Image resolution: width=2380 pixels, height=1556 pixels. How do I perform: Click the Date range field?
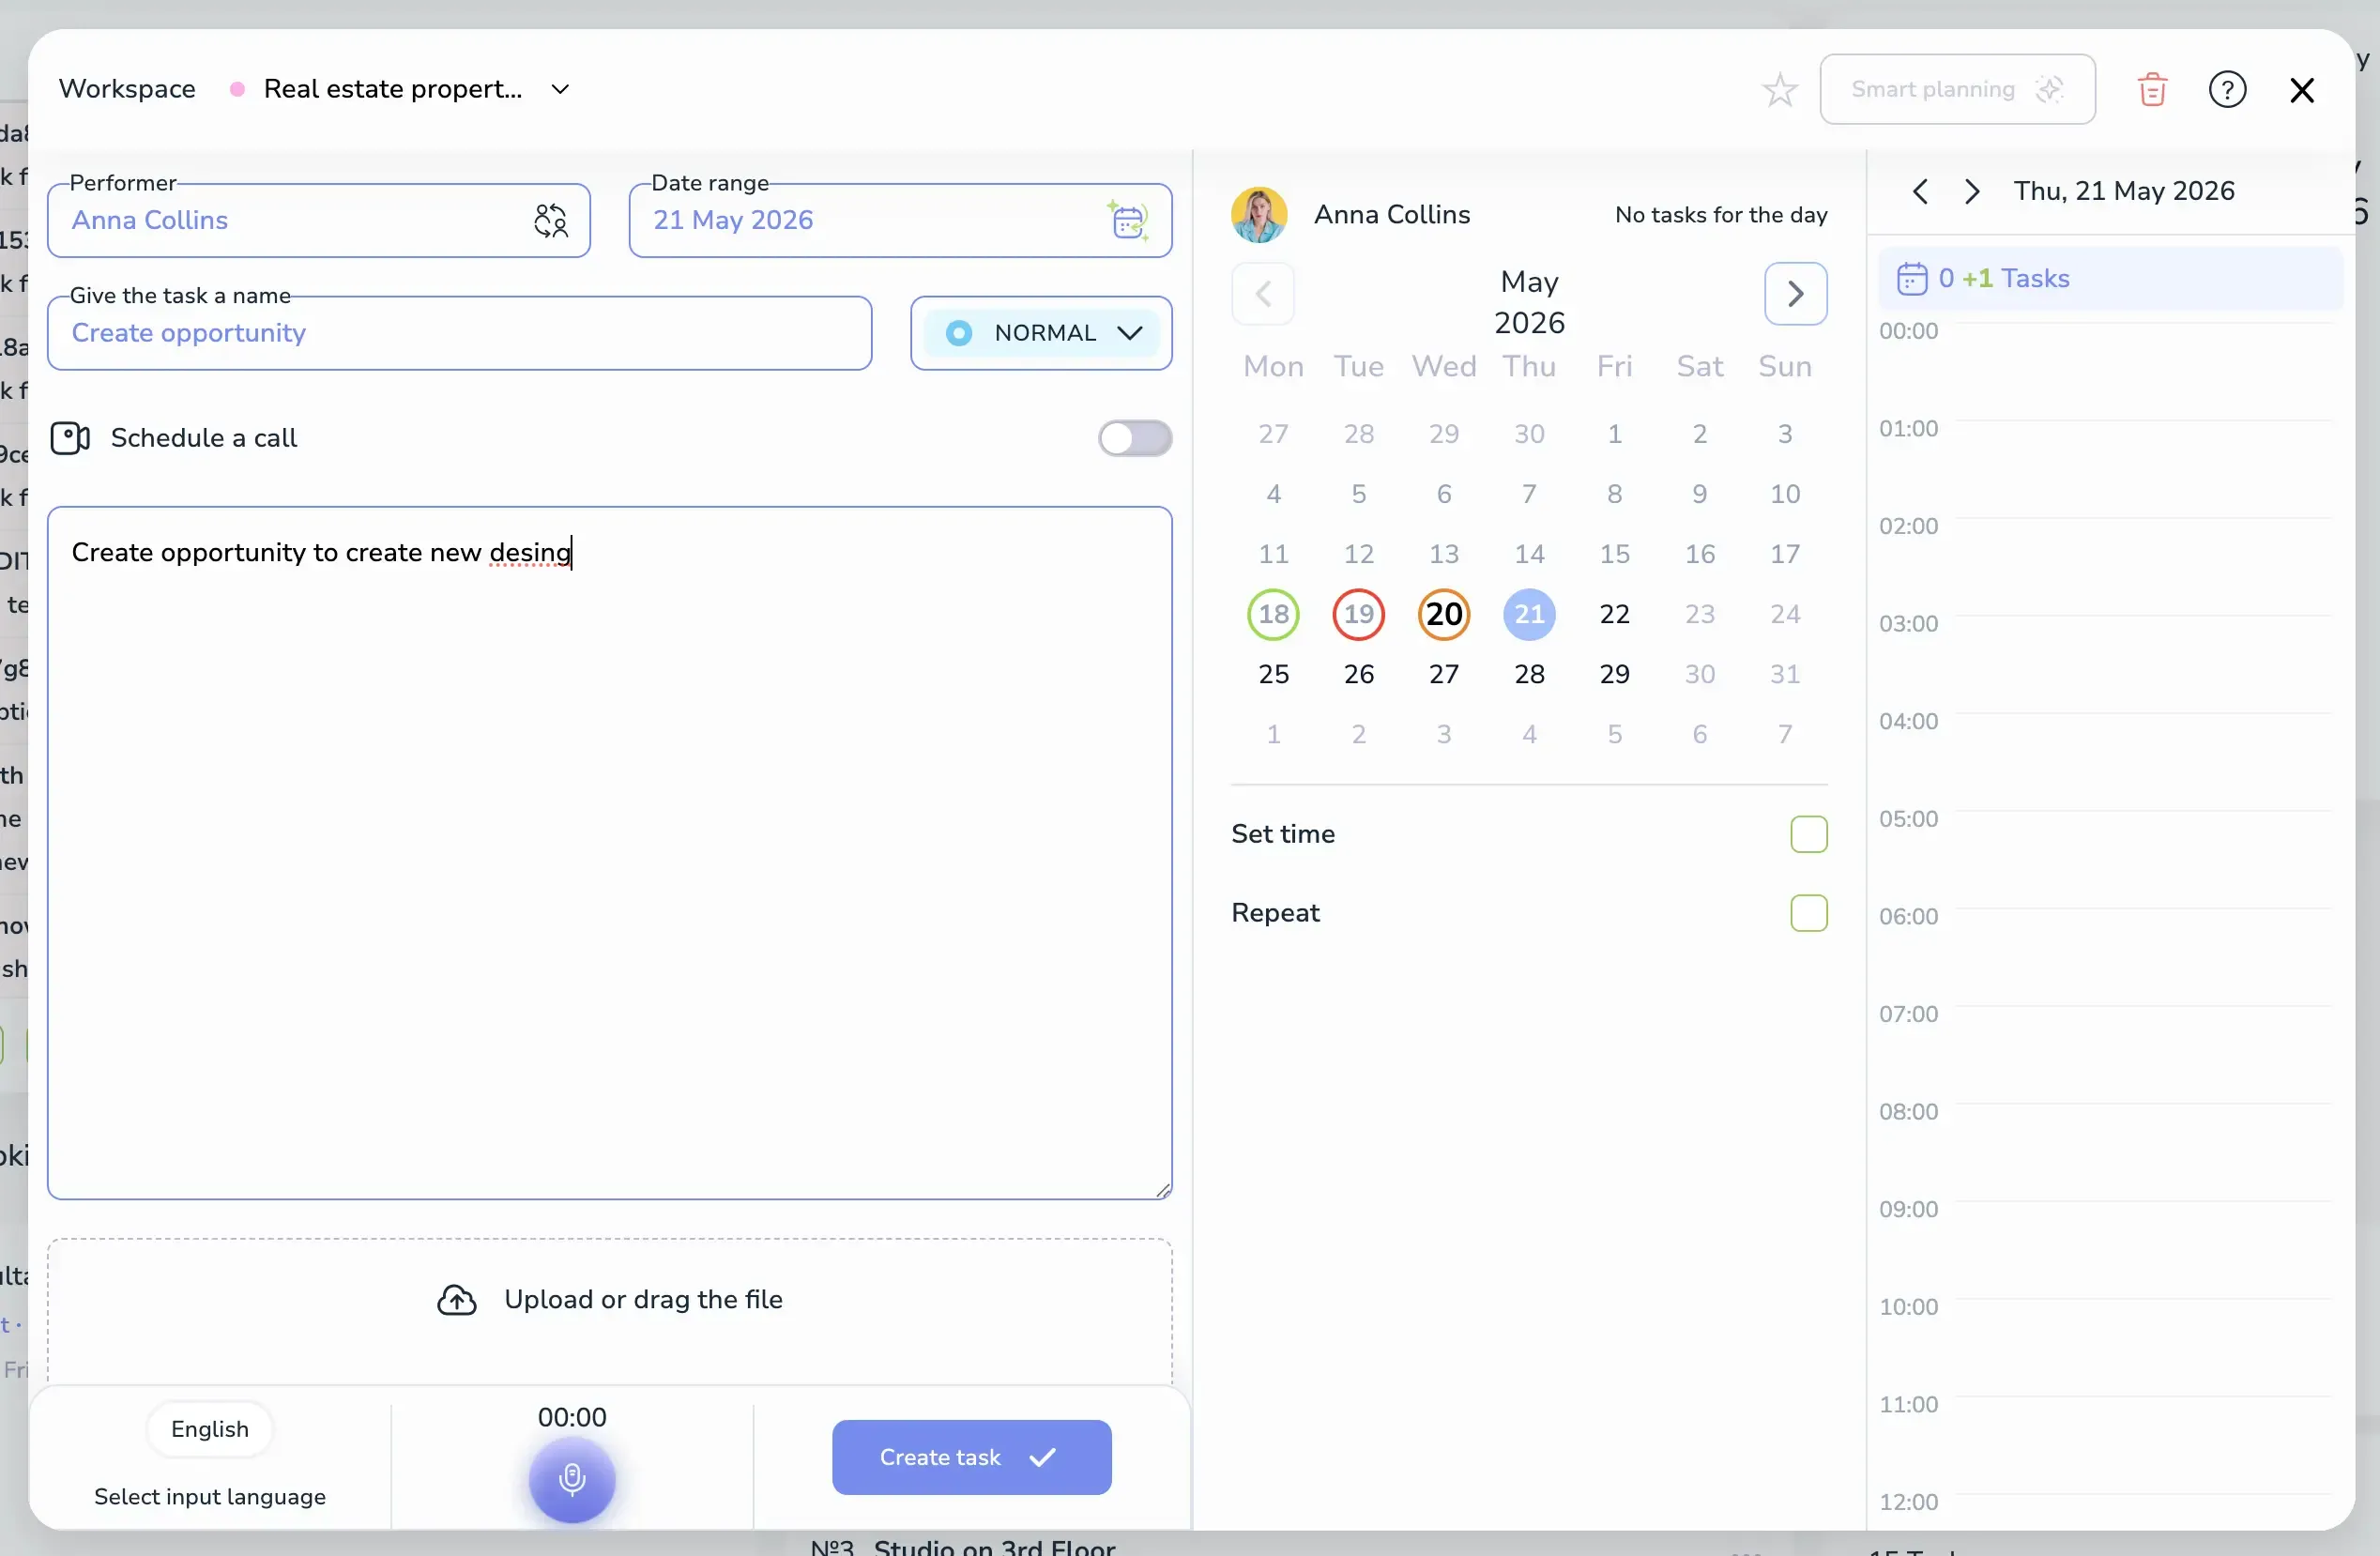(x=900, y=221)
